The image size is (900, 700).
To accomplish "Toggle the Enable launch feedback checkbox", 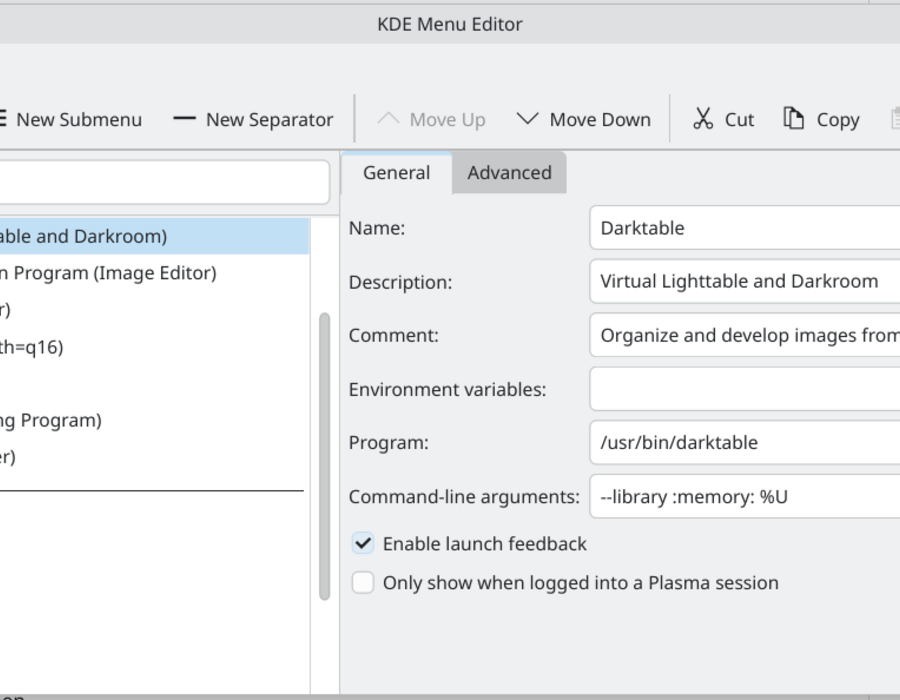I will click(363, 543).
